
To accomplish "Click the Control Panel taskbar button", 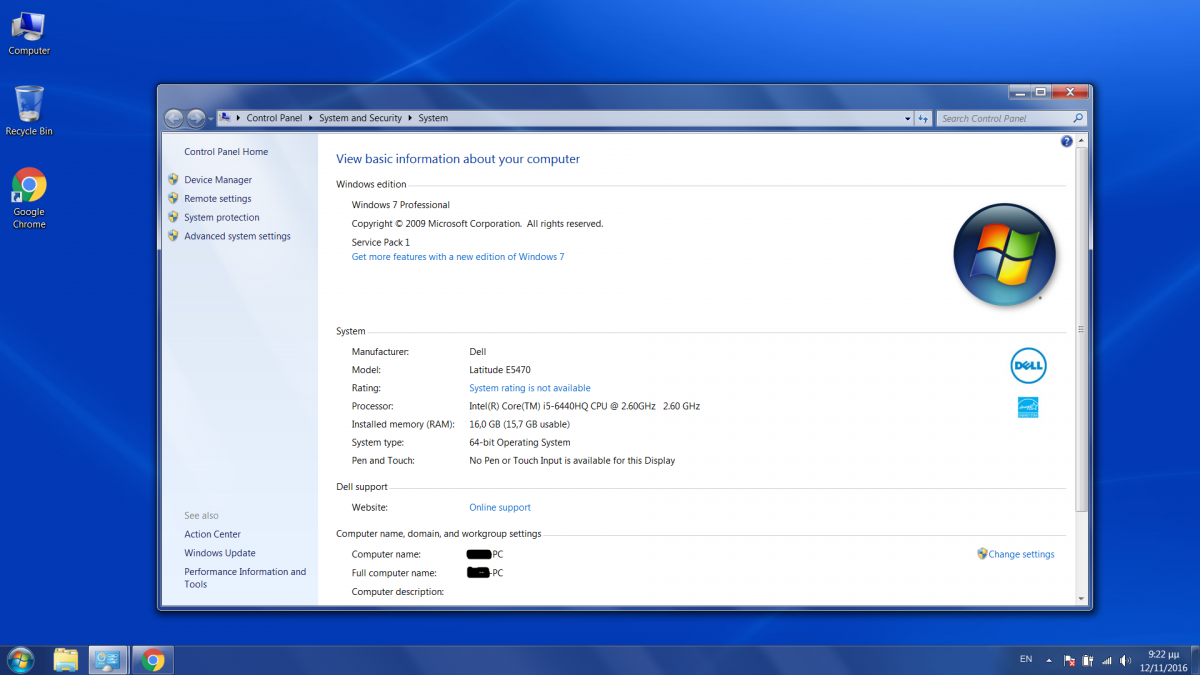I will [x=108, y=660].
